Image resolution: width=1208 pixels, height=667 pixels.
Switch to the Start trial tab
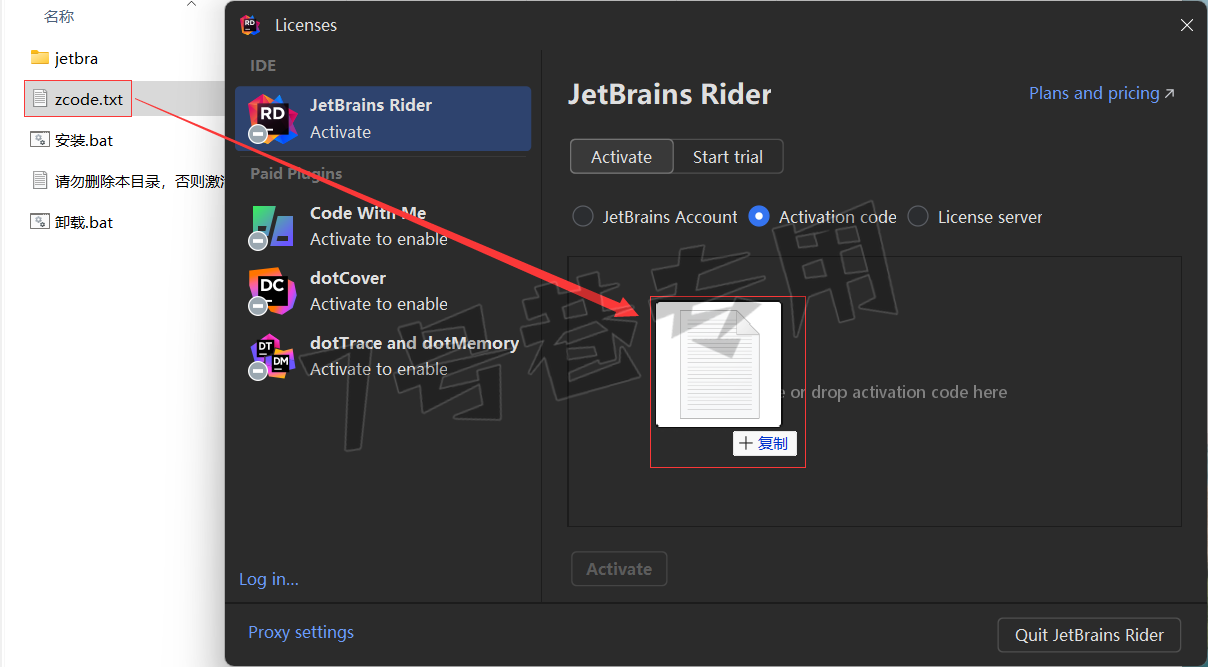pos(728,156)
